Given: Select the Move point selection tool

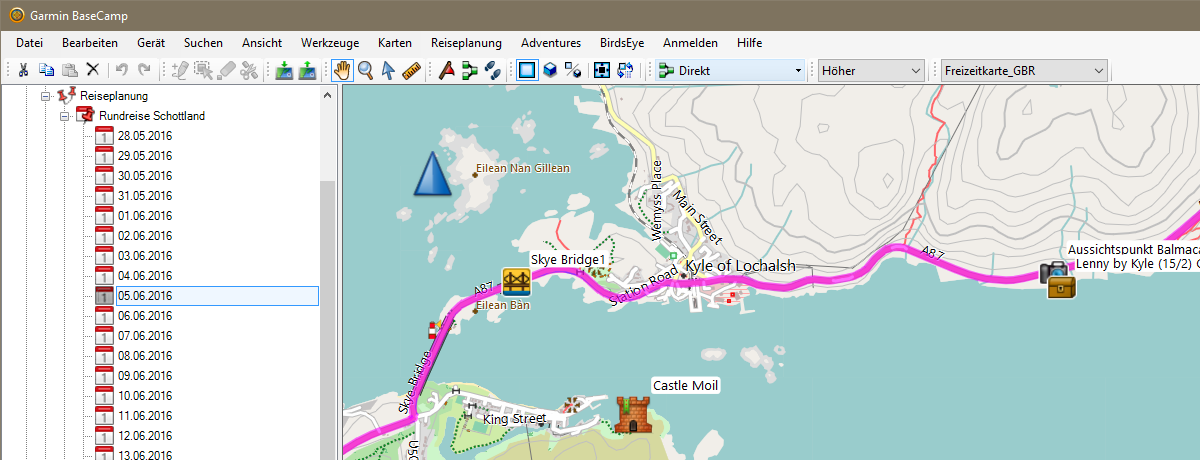Looking at the screenshot, I should pos(203,70).
